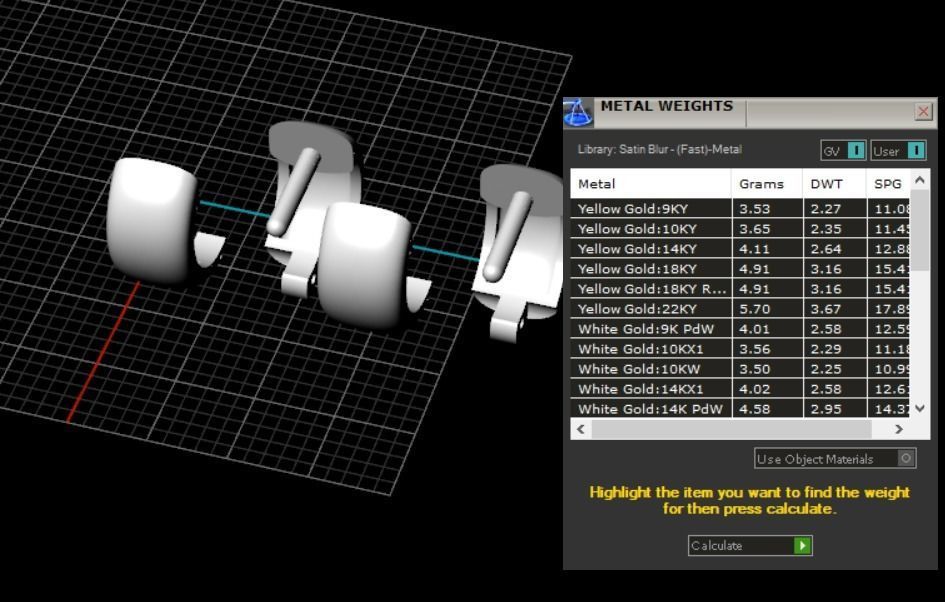The image size is (945, 602).
Task: Click the horizontal scrollbar thumb
Action: [731, 429]
